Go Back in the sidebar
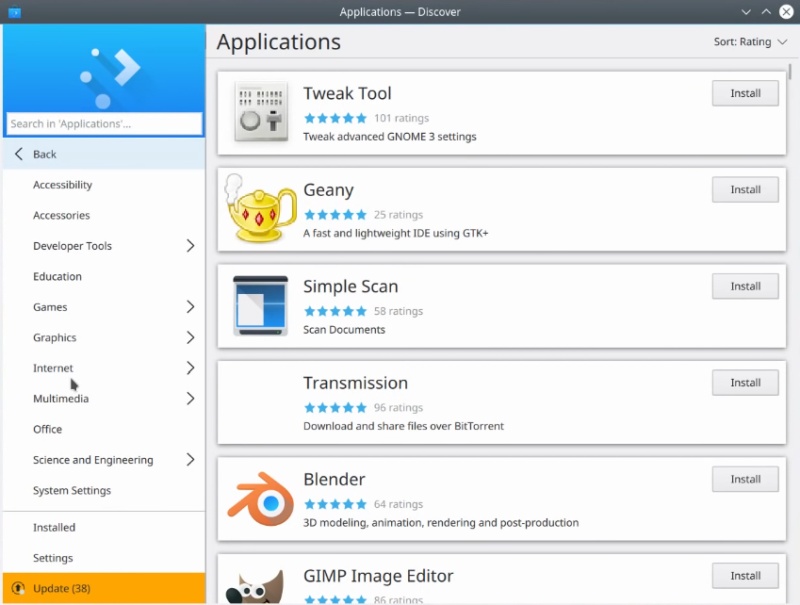The image size is (800, 605). coord(104,154)
